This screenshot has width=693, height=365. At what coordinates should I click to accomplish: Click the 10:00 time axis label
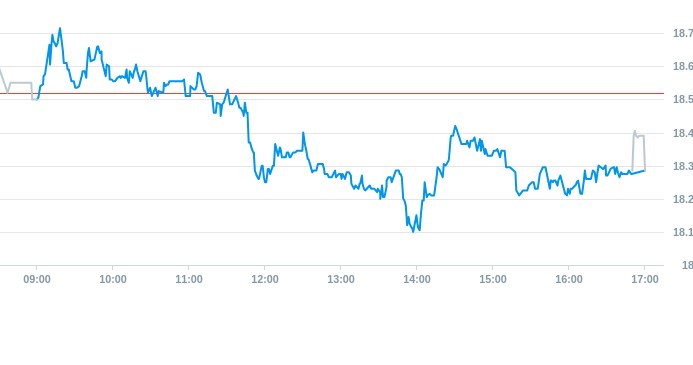[x=113, y=279]
